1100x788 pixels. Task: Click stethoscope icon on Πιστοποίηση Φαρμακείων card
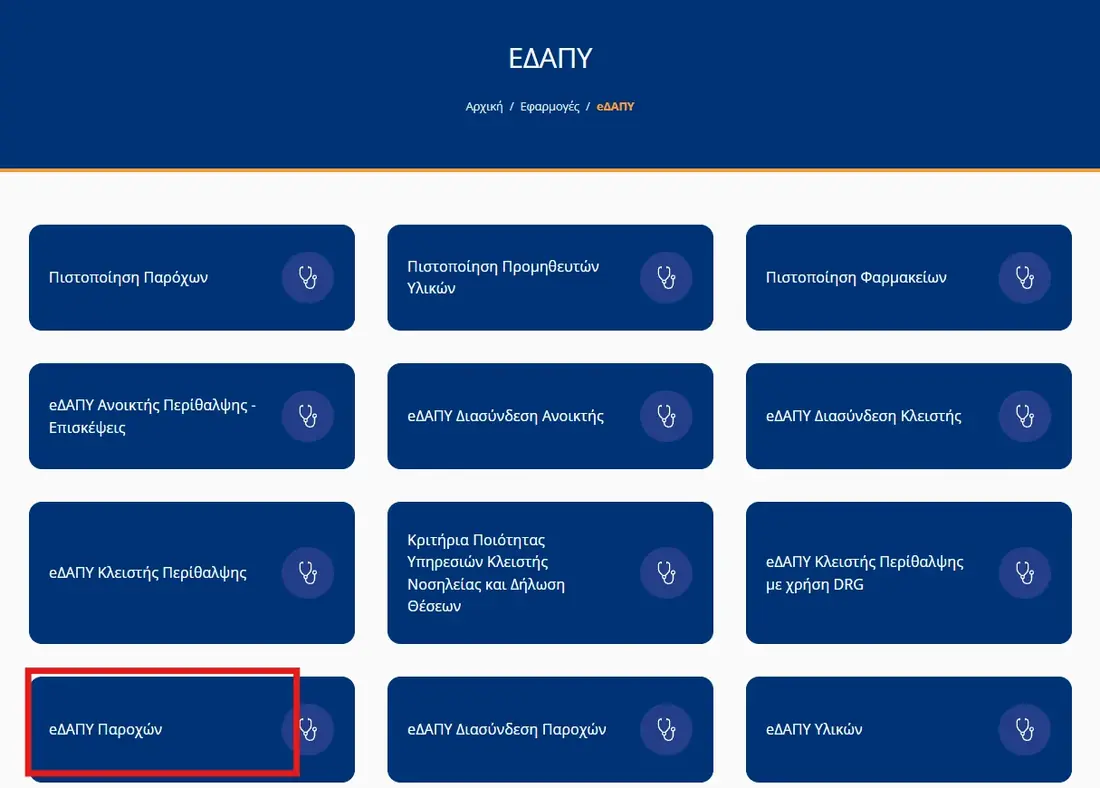pyautogui.click(x=1024, y=277)
